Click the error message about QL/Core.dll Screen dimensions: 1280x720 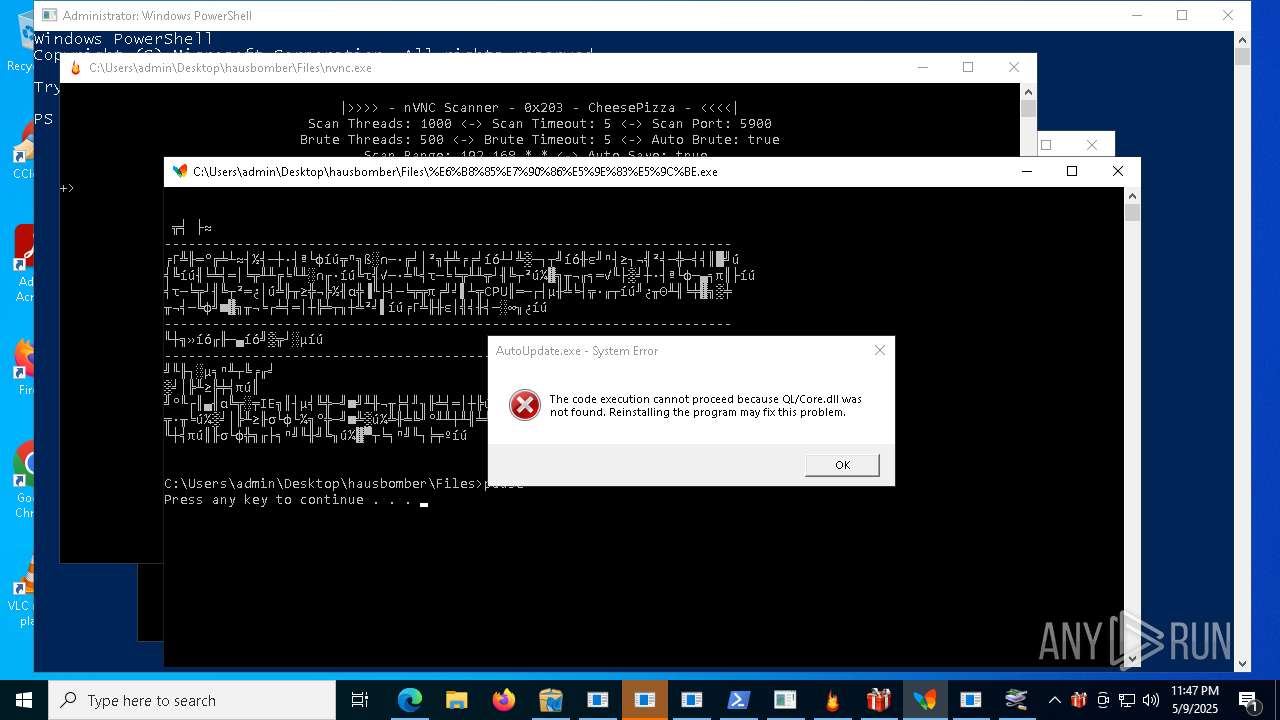[706, 405]
